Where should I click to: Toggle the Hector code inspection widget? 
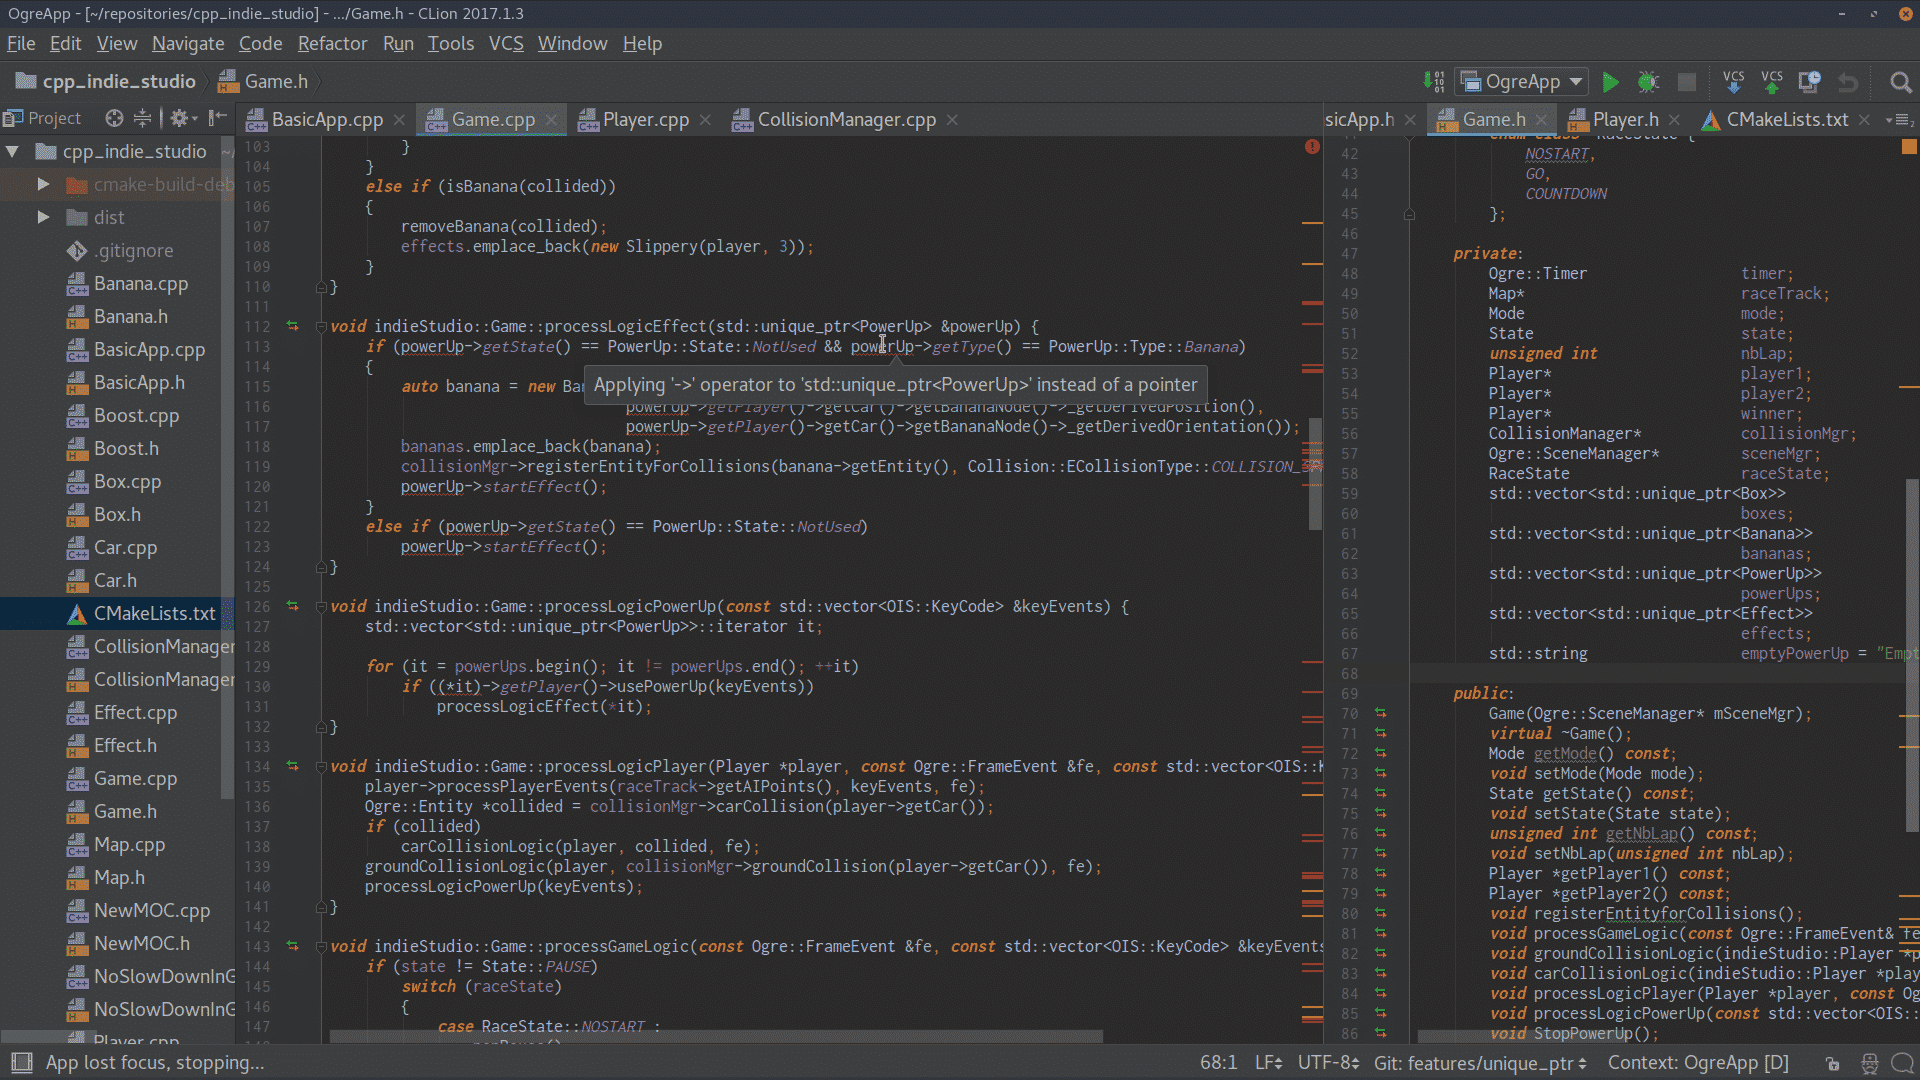1868,1063
